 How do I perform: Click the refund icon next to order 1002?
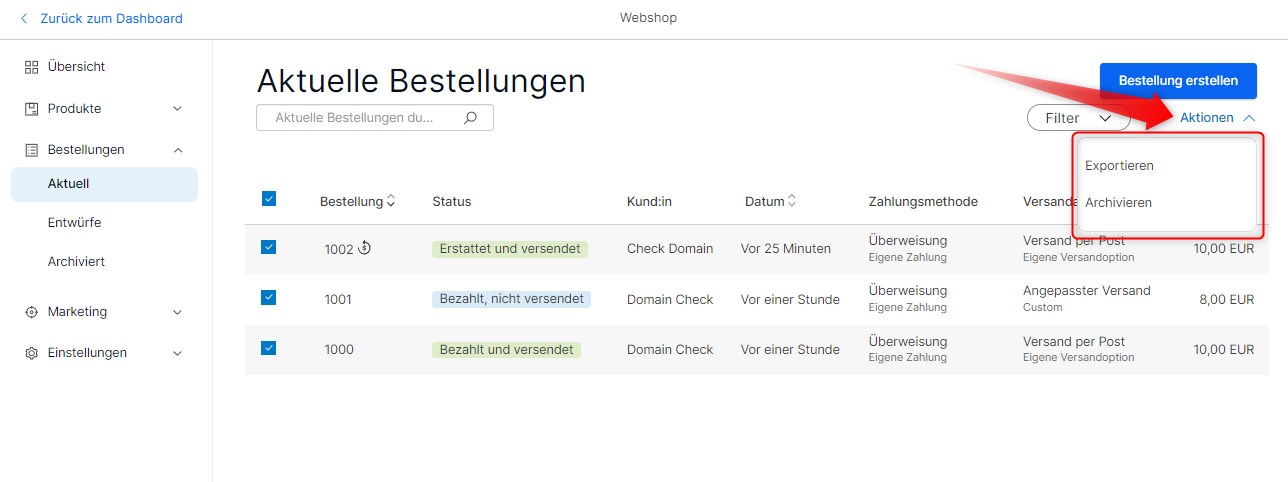tap(365, 248)
